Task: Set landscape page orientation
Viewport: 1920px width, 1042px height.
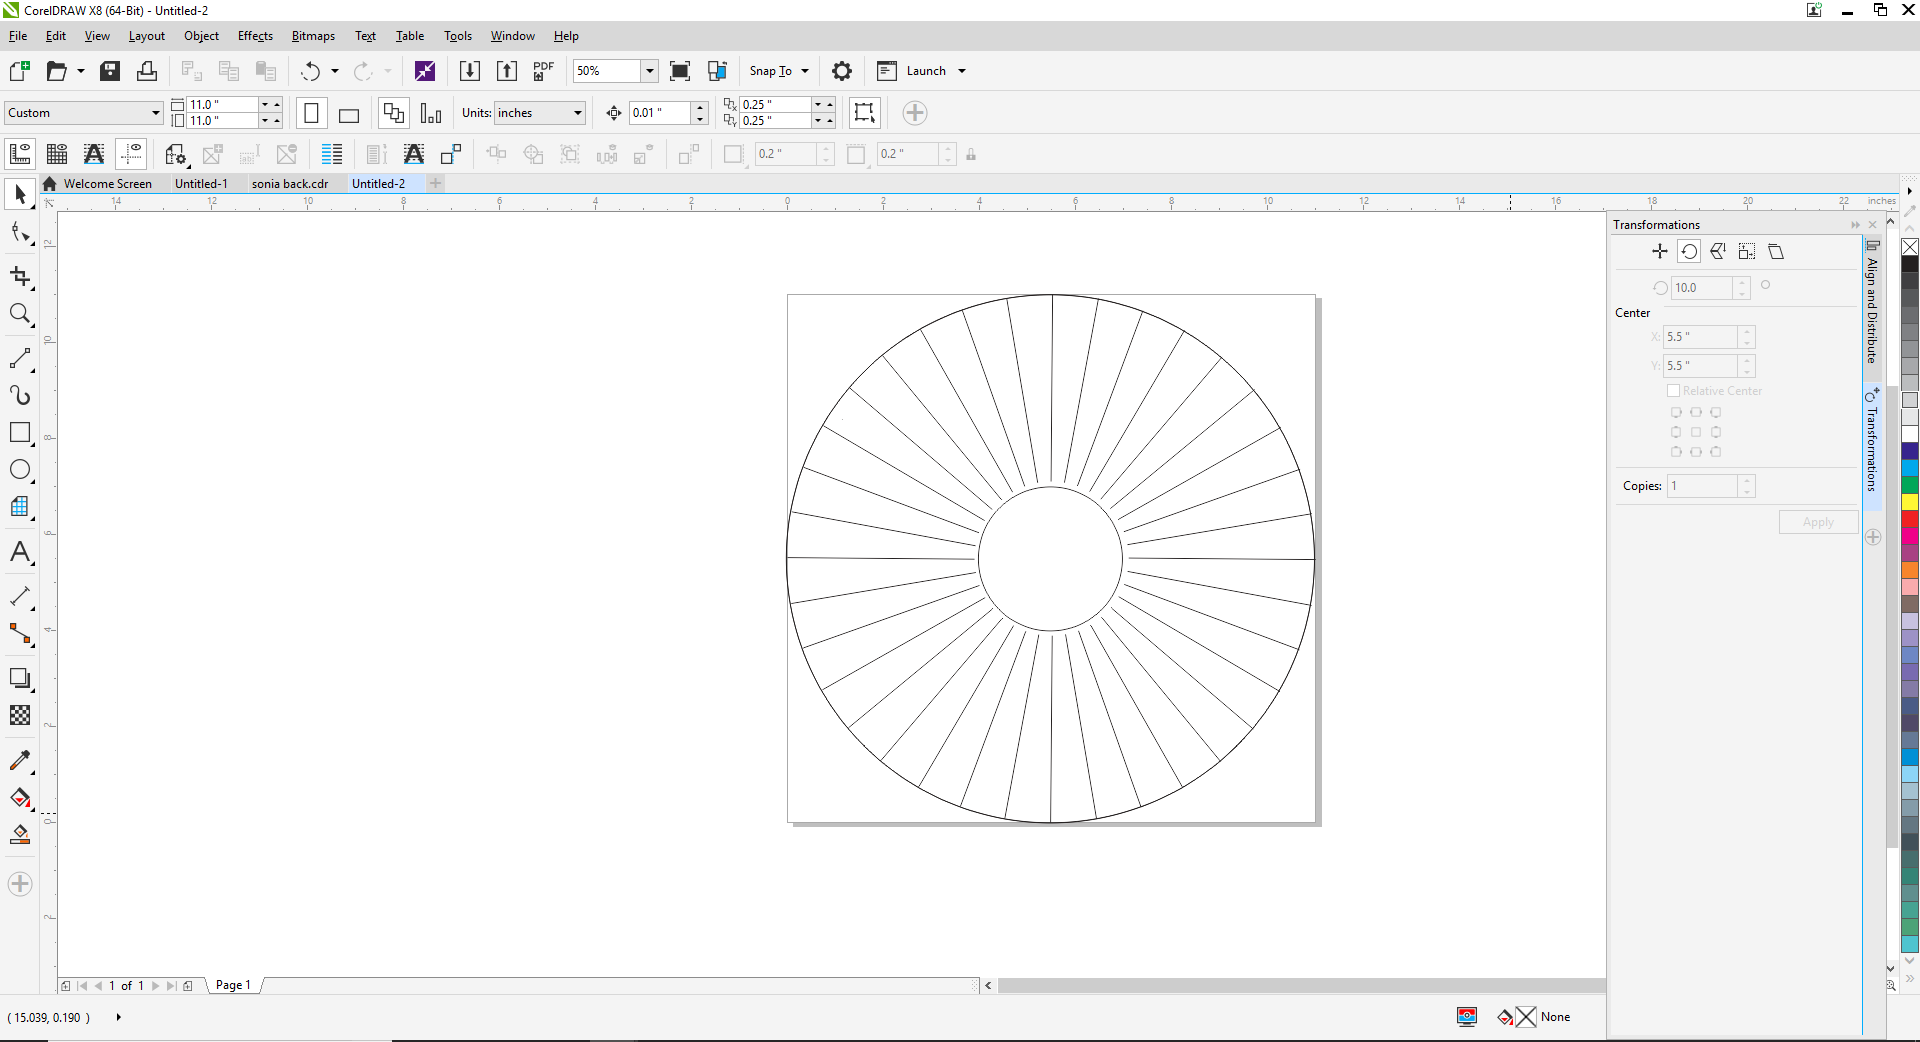Action: coord(349,113)
